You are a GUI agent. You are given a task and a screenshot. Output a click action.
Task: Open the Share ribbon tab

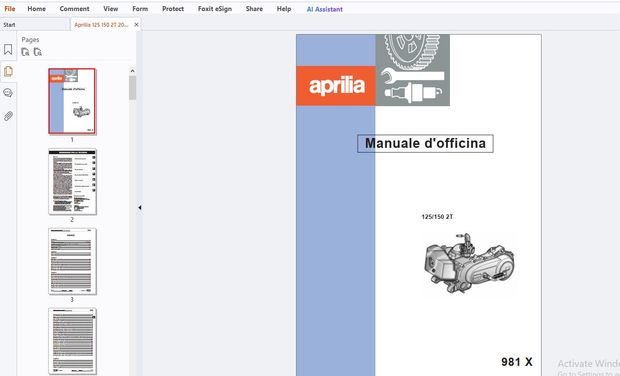[254, 9]
